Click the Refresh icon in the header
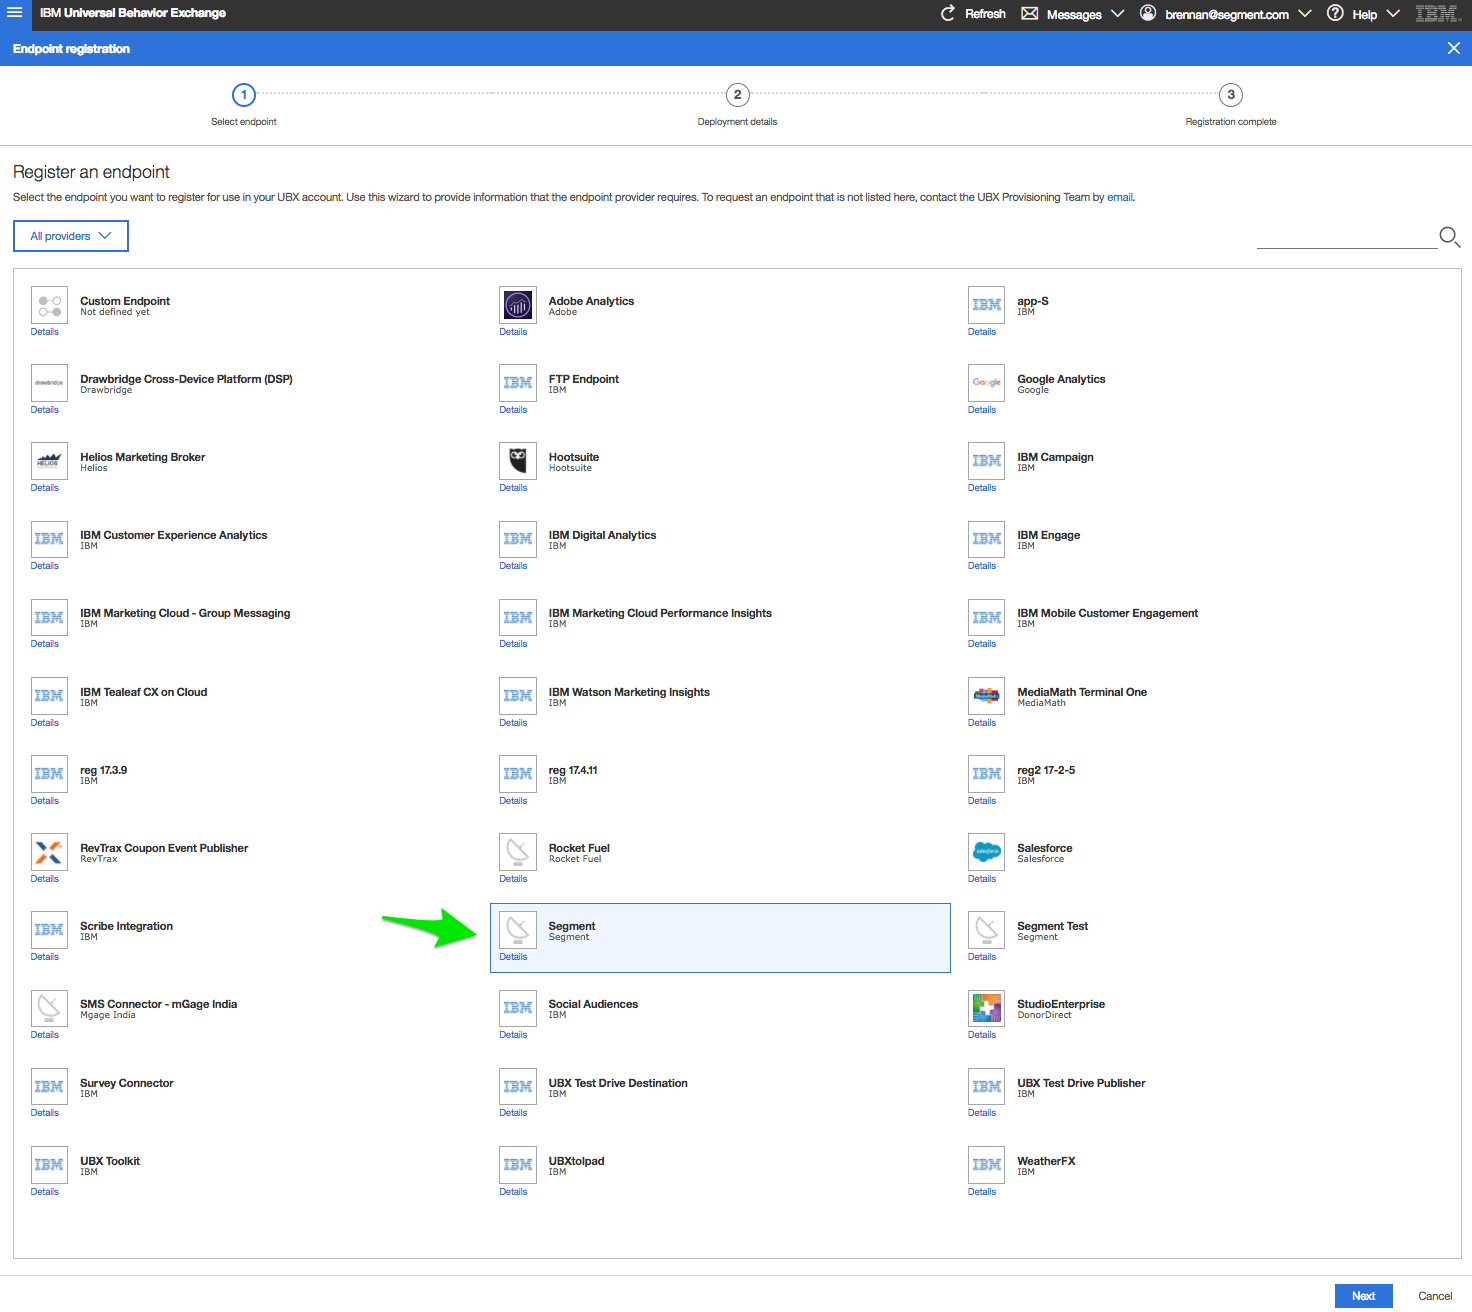The image size is (1472, 1312). (947, 13)
